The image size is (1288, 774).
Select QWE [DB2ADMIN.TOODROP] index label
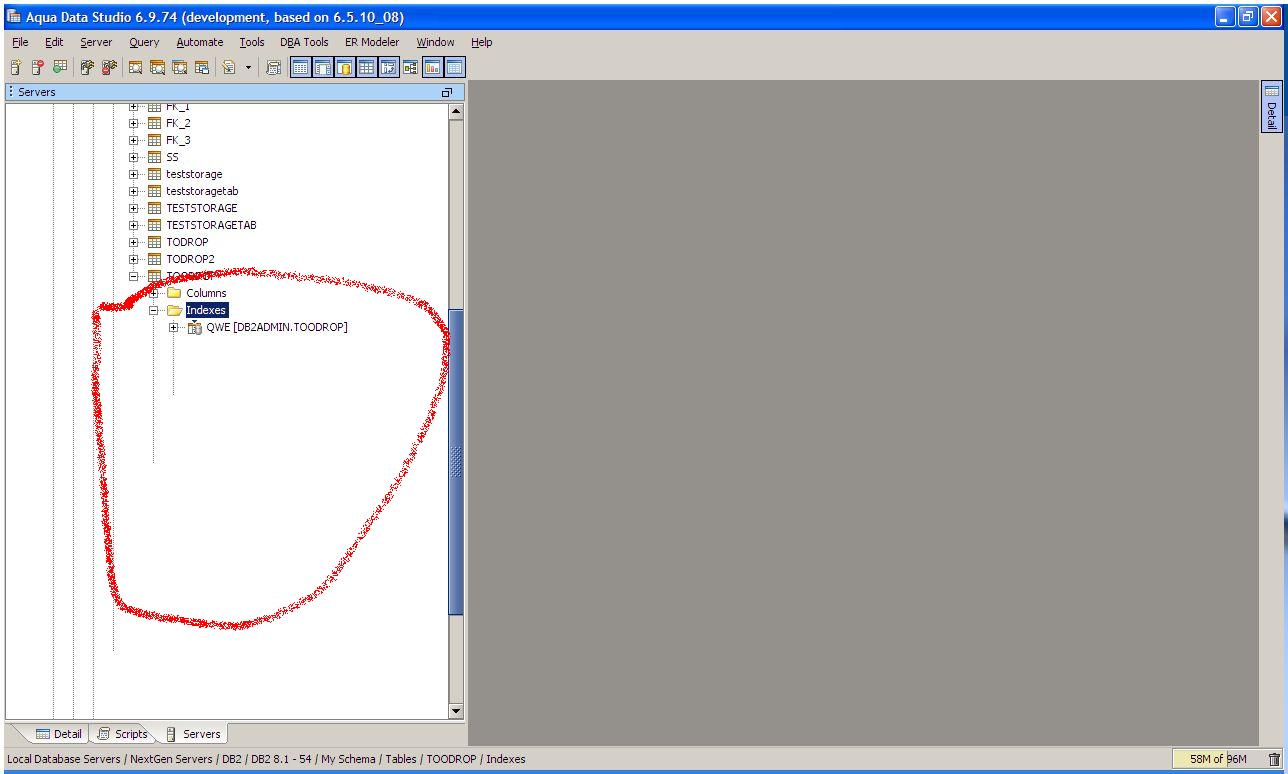(x=277, y=327)
